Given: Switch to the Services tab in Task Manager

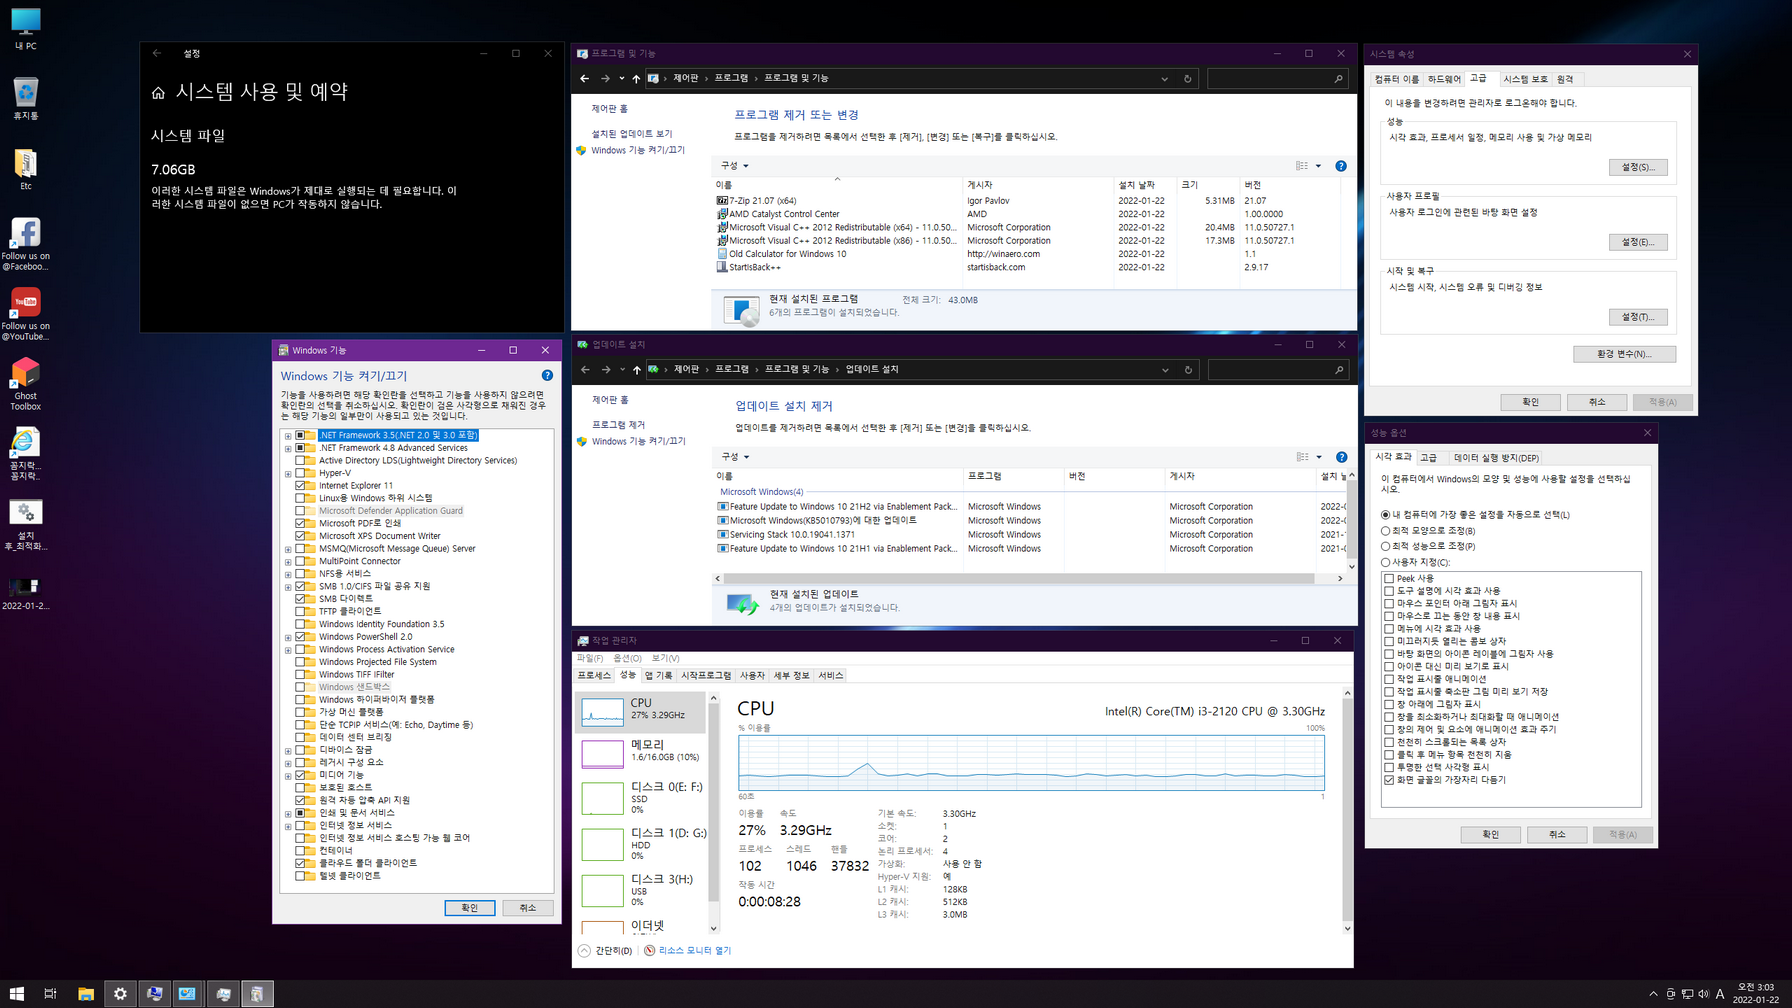Looking at the screenshot, I should (x=830, y=675).
